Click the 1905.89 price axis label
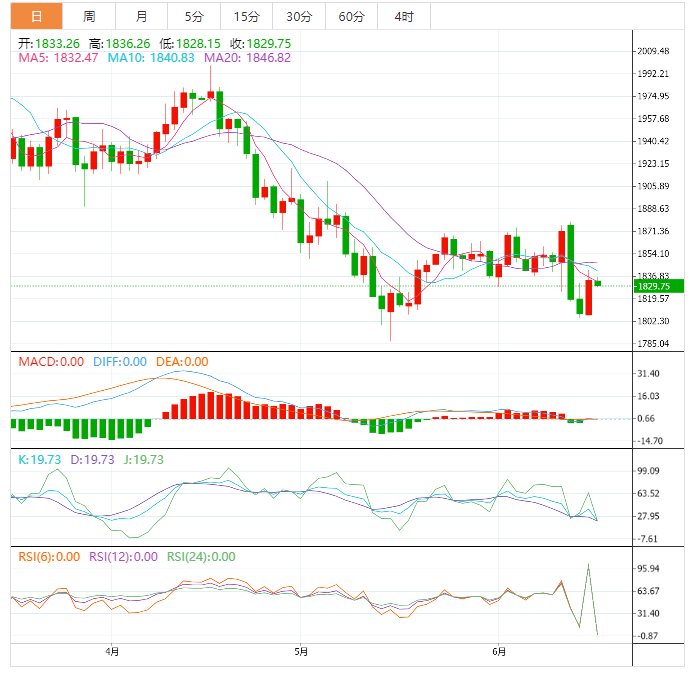This screenshot has height=677, width=692. coord(653,186)
